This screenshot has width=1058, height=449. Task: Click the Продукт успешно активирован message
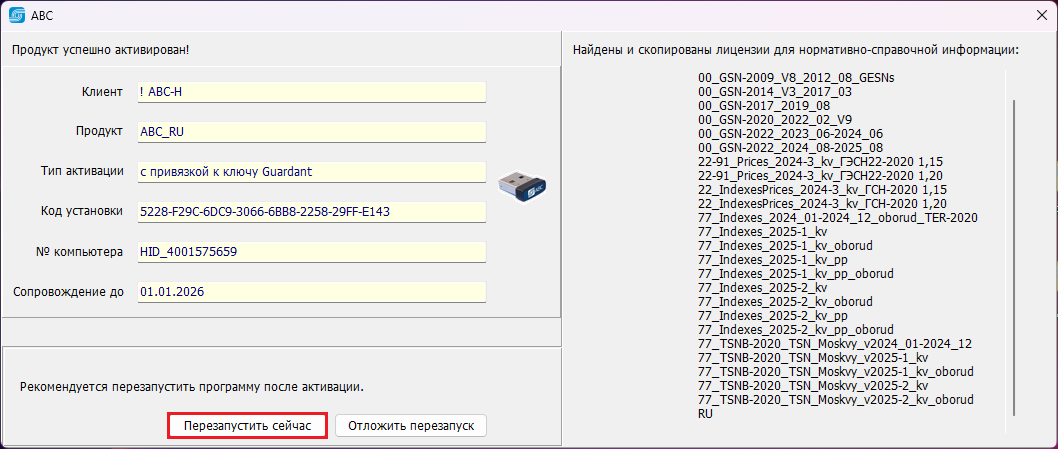[x=101, y=50]
